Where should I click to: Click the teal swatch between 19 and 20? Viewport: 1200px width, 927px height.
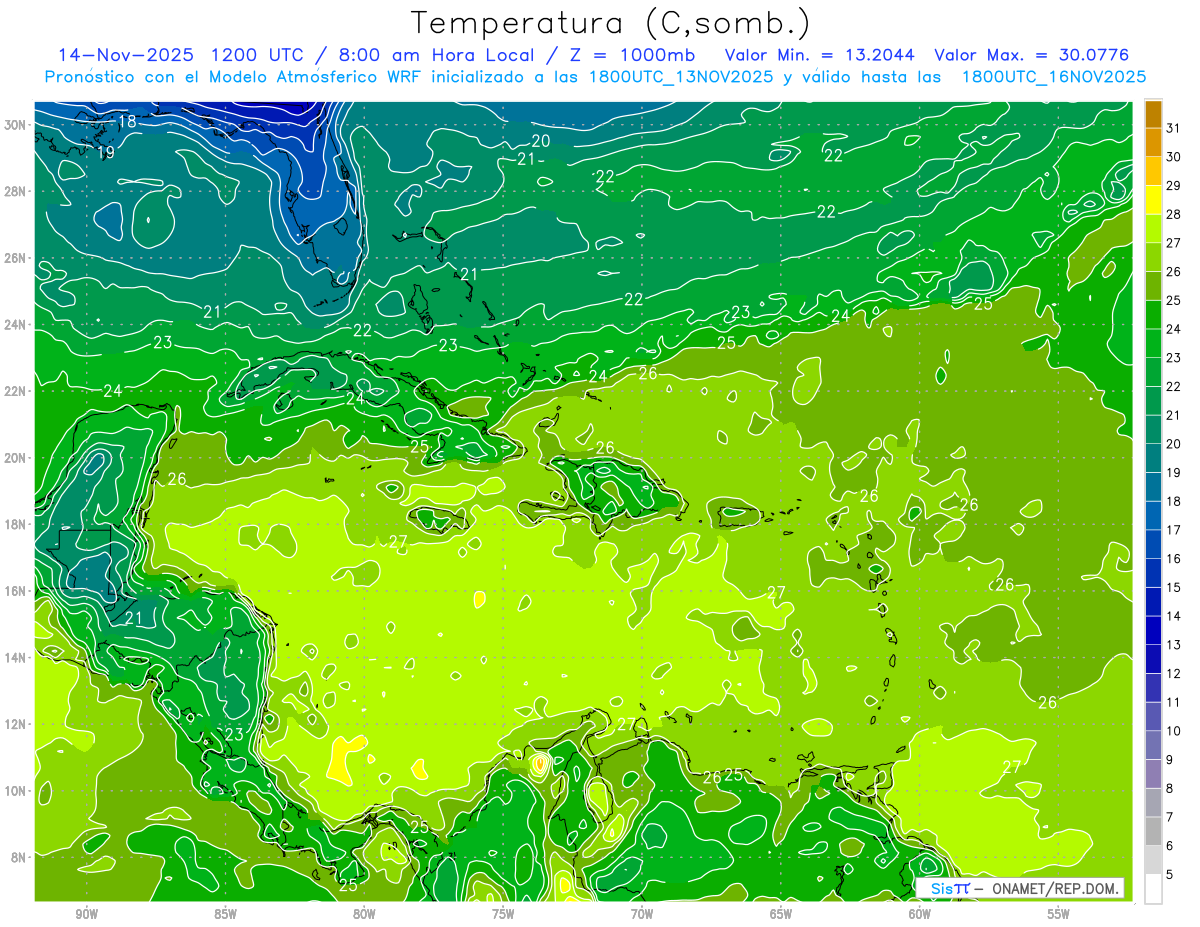1153,459
